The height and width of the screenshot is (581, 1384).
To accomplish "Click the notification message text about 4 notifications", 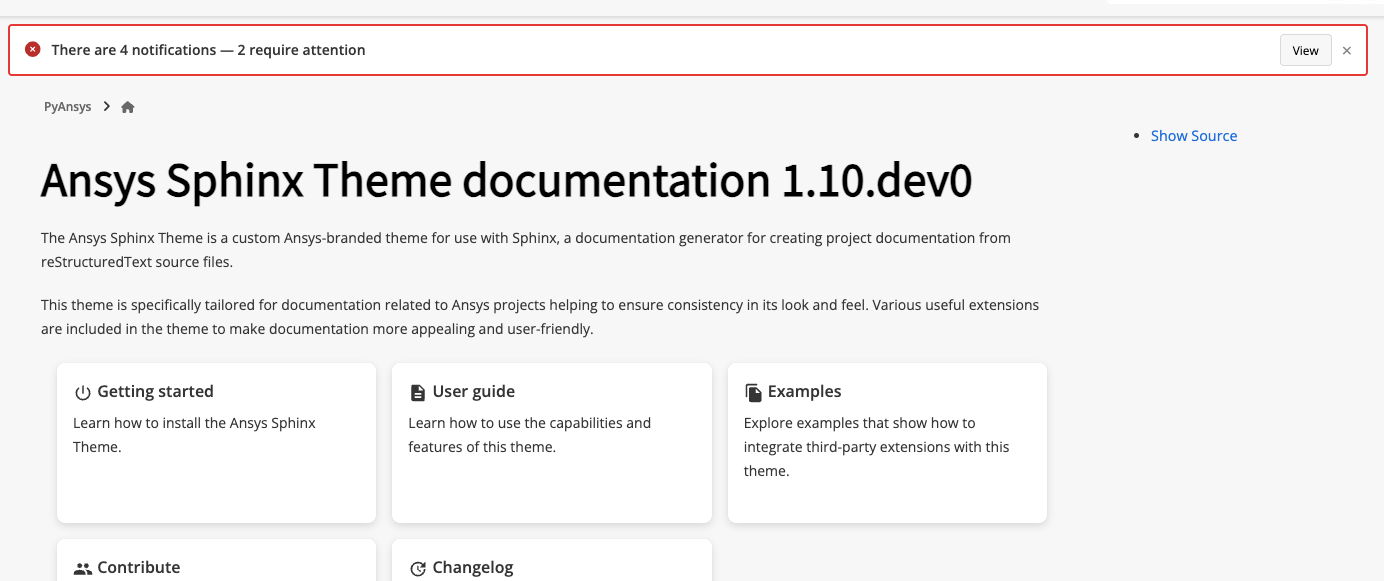I will (208, 50).
